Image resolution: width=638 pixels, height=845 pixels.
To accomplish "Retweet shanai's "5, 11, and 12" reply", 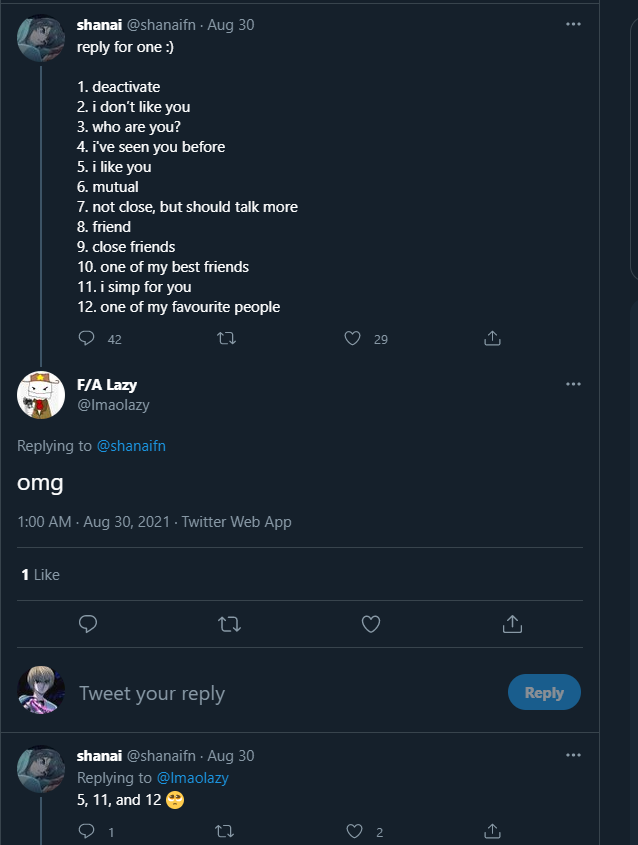I will point(227,831).
